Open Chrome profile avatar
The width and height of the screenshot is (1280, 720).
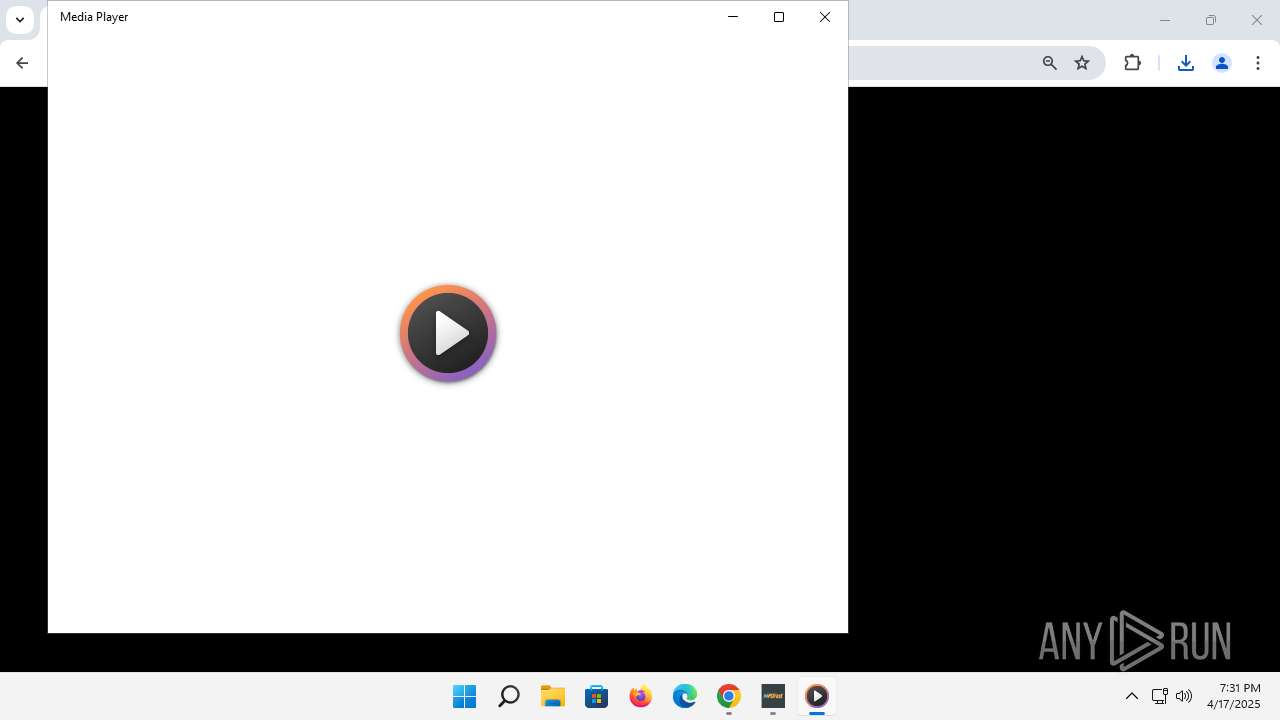(1222, 63)
